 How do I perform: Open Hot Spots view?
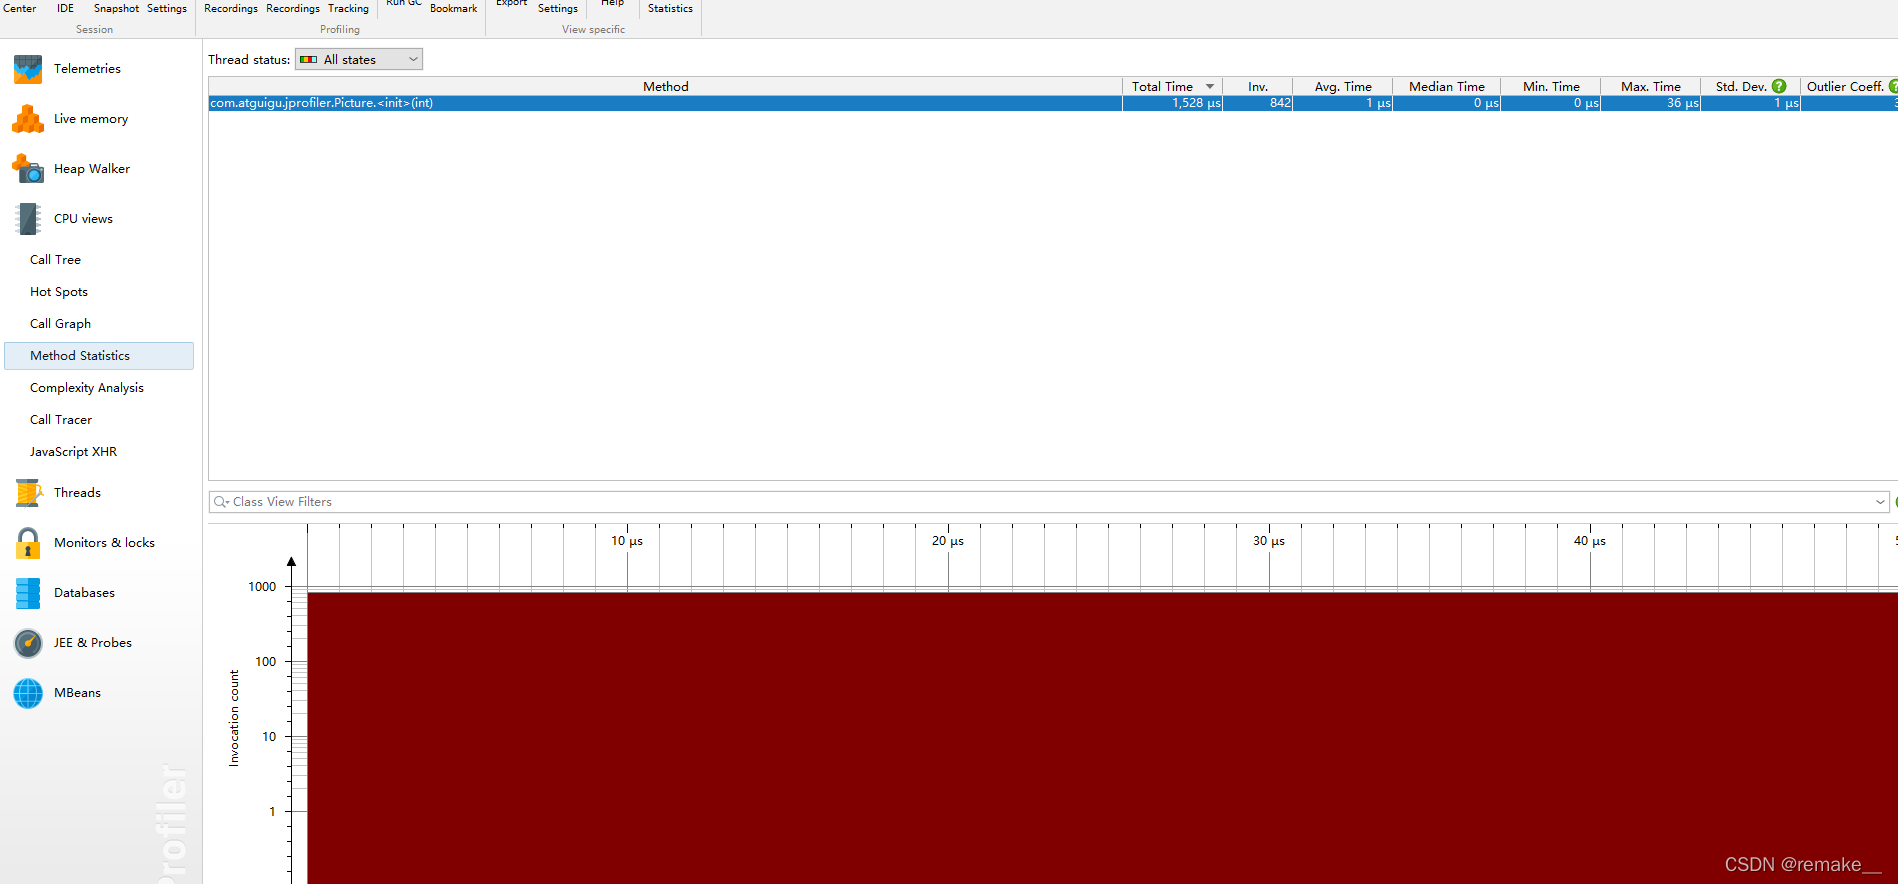pyautogui.click(x=59, y=292)
